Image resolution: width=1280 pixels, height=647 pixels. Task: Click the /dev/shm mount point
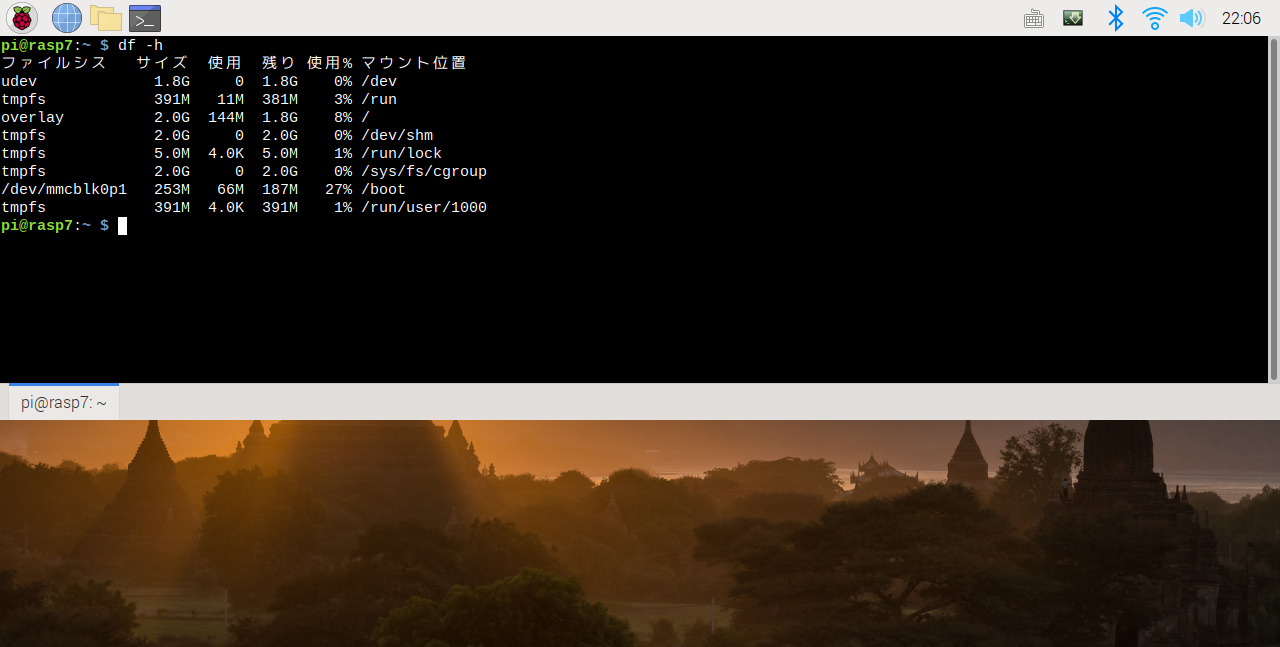(397, 135)
